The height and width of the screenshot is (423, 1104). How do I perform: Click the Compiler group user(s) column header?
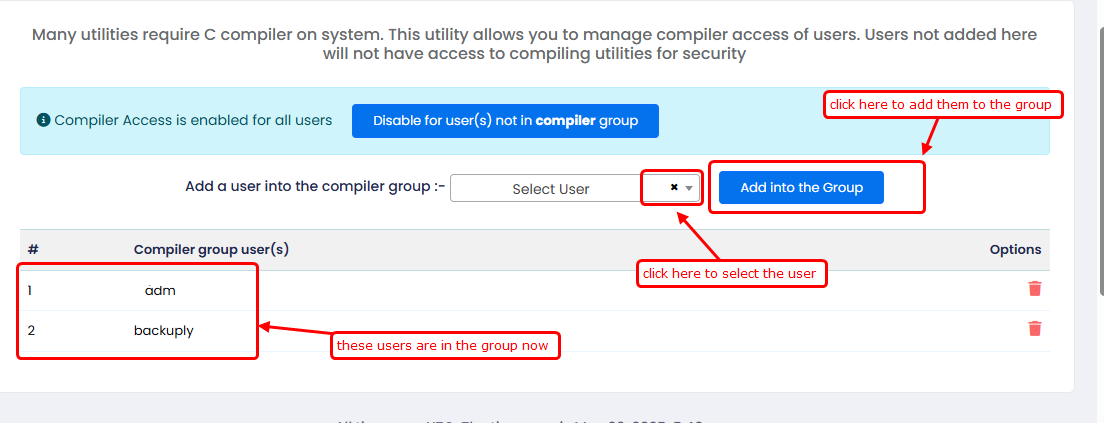pyautogui.click(x=211, y=249)
